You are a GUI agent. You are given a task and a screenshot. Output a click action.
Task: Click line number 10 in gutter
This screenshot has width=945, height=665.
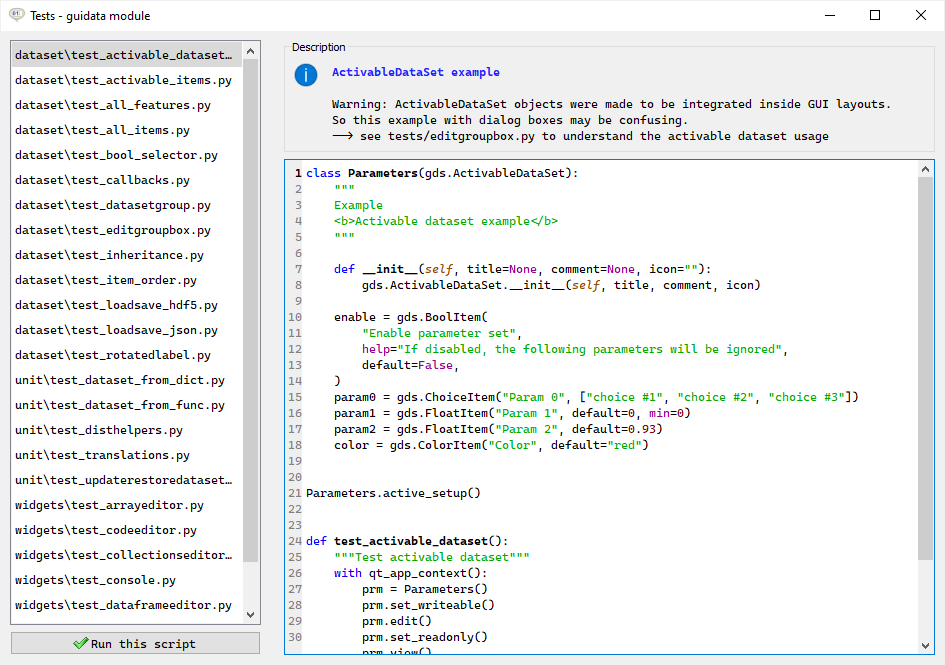coord(295,317)
